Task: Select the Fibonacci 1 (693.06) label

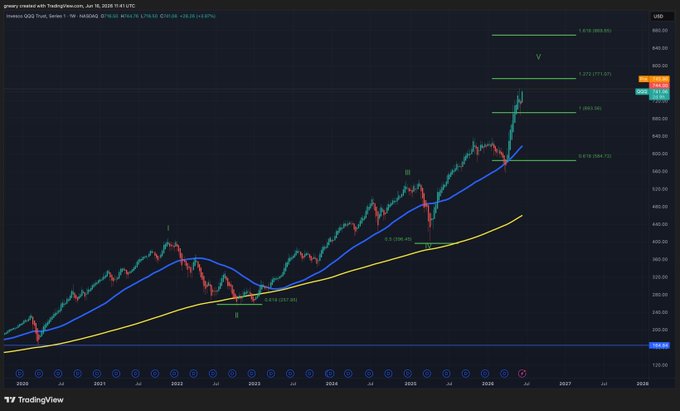Action: (590, 108)
